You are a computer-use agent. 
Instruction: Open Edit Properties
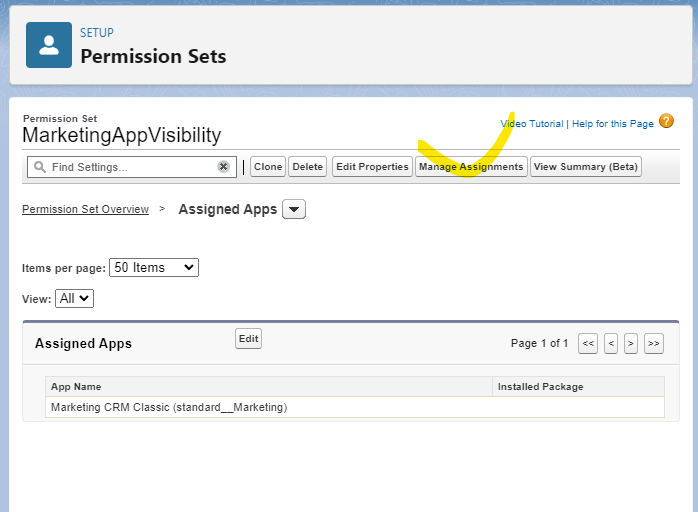point(372,167)
